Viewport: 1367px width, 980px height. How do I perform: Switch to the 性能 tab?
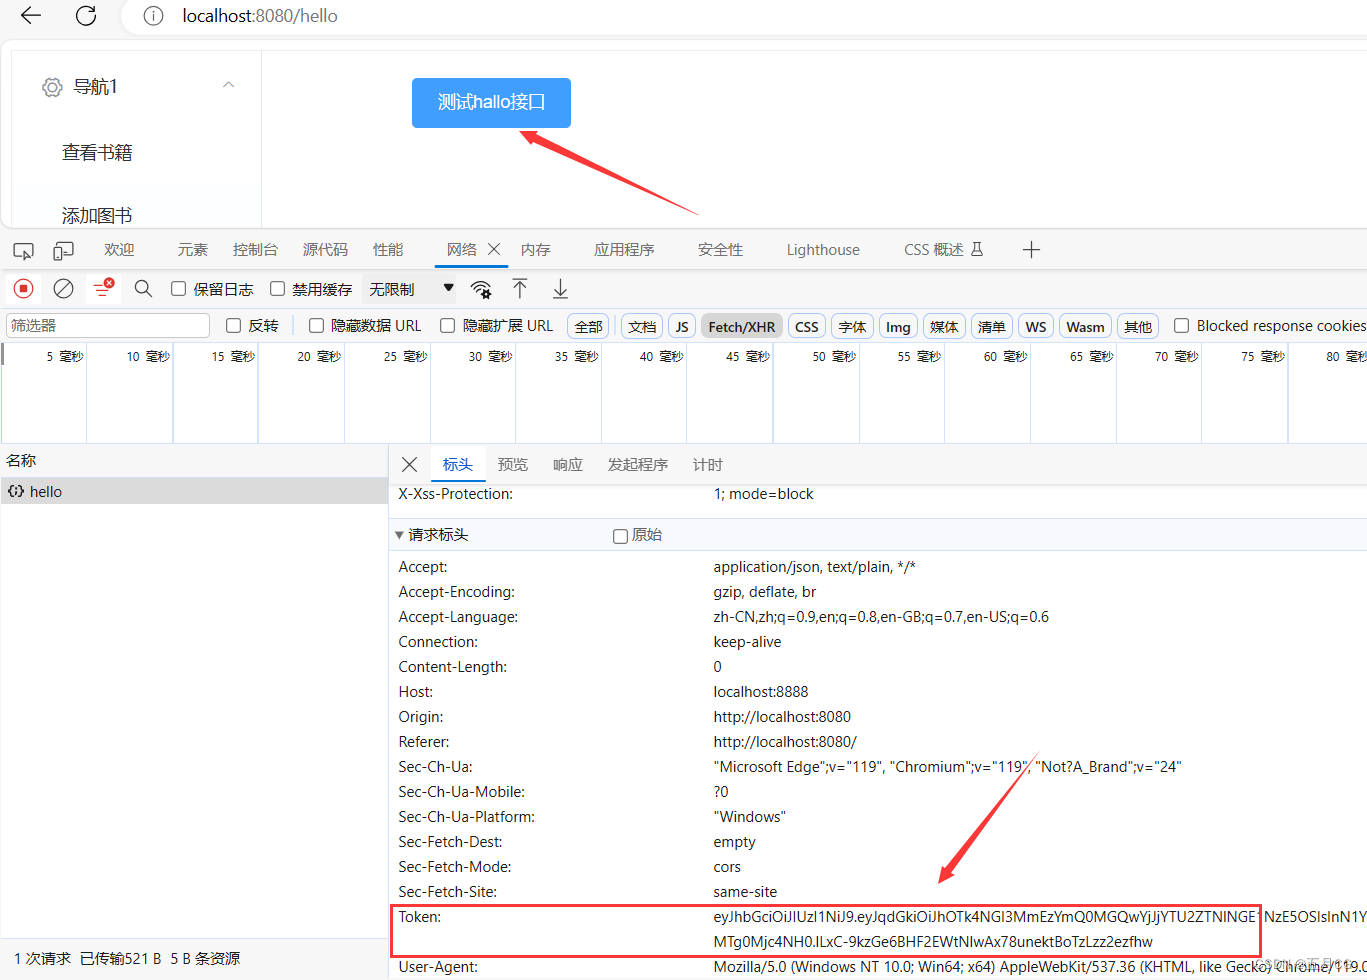pos(388,250)
